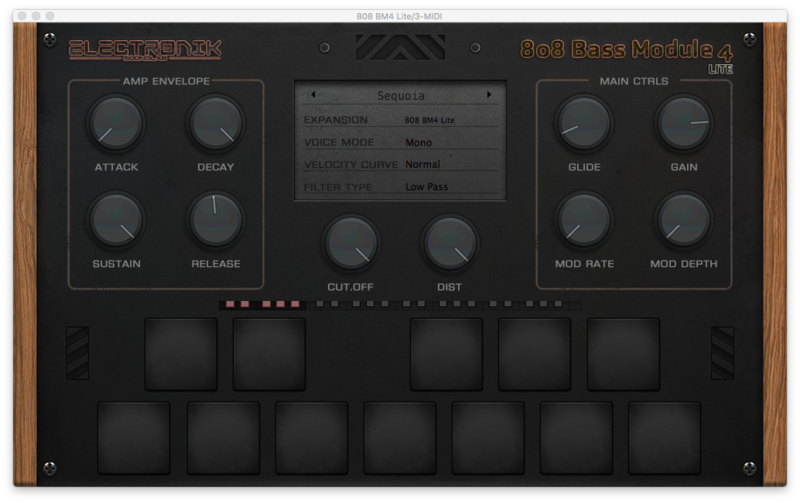Trigger the fifth pad in lower row
Image resolution: width=800 pixels, height=503 pixels.
(488, 438)
